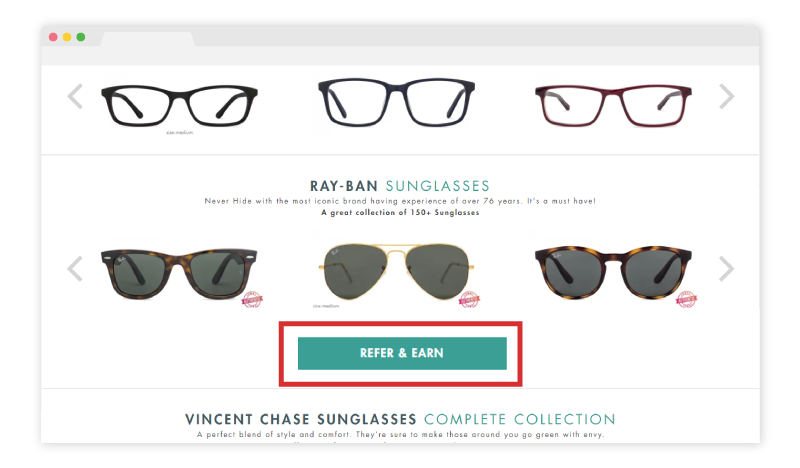800x468 pixels.
Task: Open the black rectangular eyeglasses product
Action: click(x=179, y=106)
